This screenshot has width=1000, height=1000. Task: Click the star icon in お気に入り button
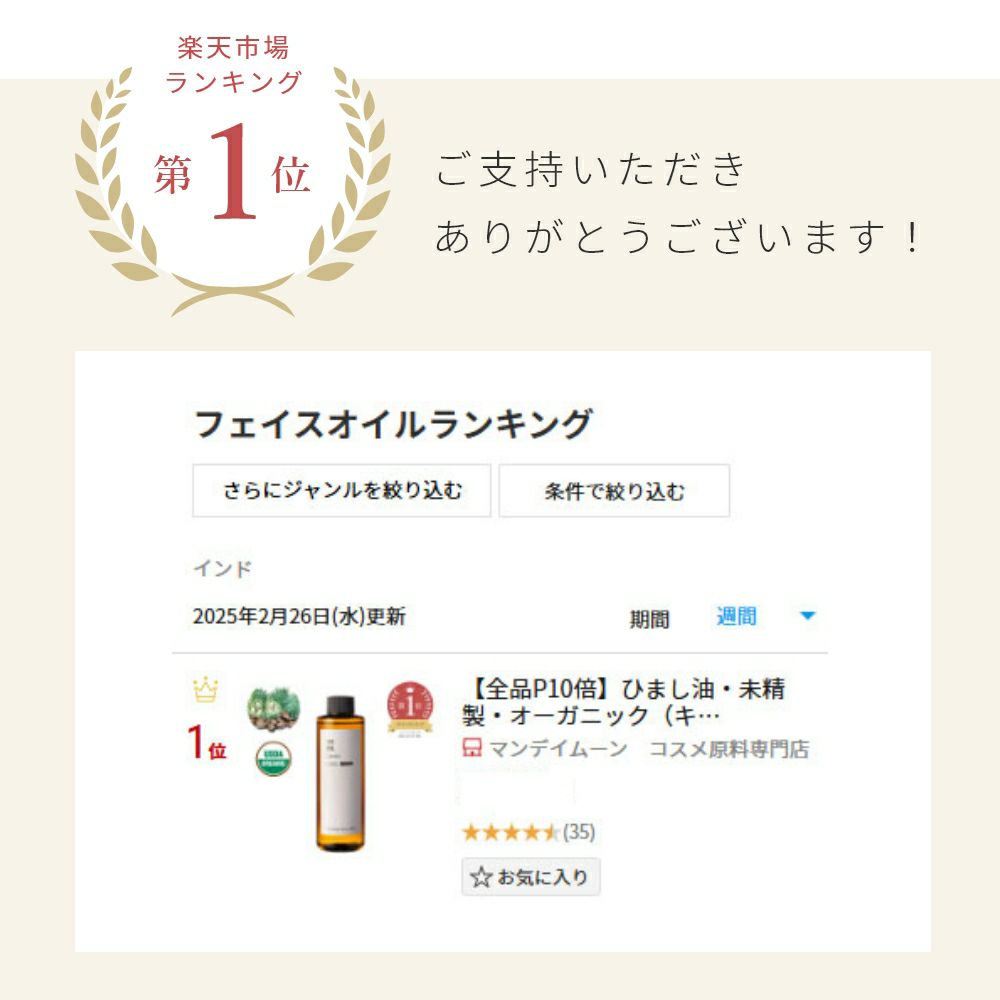tap(481, 878)
